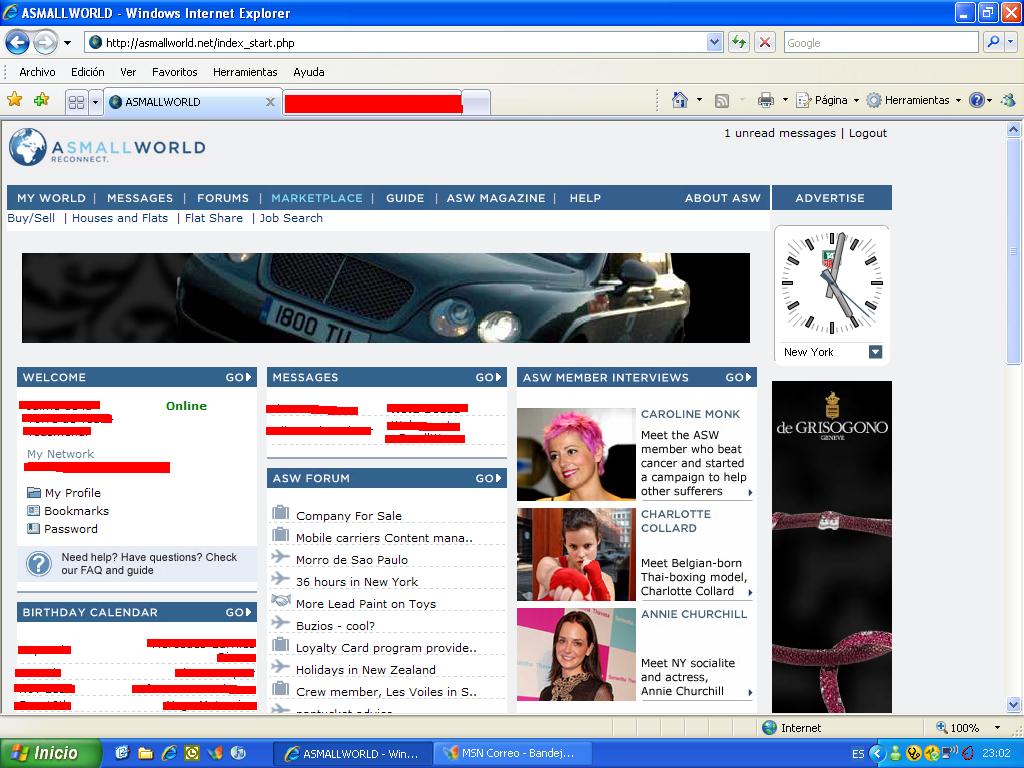The image size is (1024, 768).
Task: Click Caroline Monk interview thumbnail photo
Action: pos(575,454)
